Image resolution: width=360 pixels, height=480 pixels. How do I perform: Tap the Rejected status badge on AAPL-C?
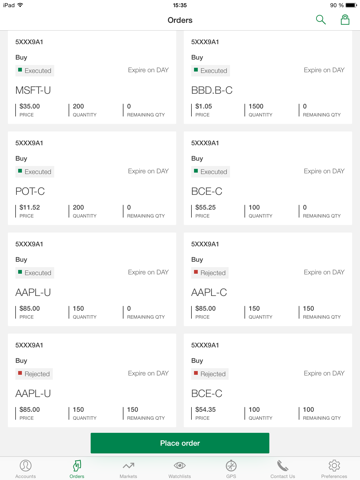point(210,273)
